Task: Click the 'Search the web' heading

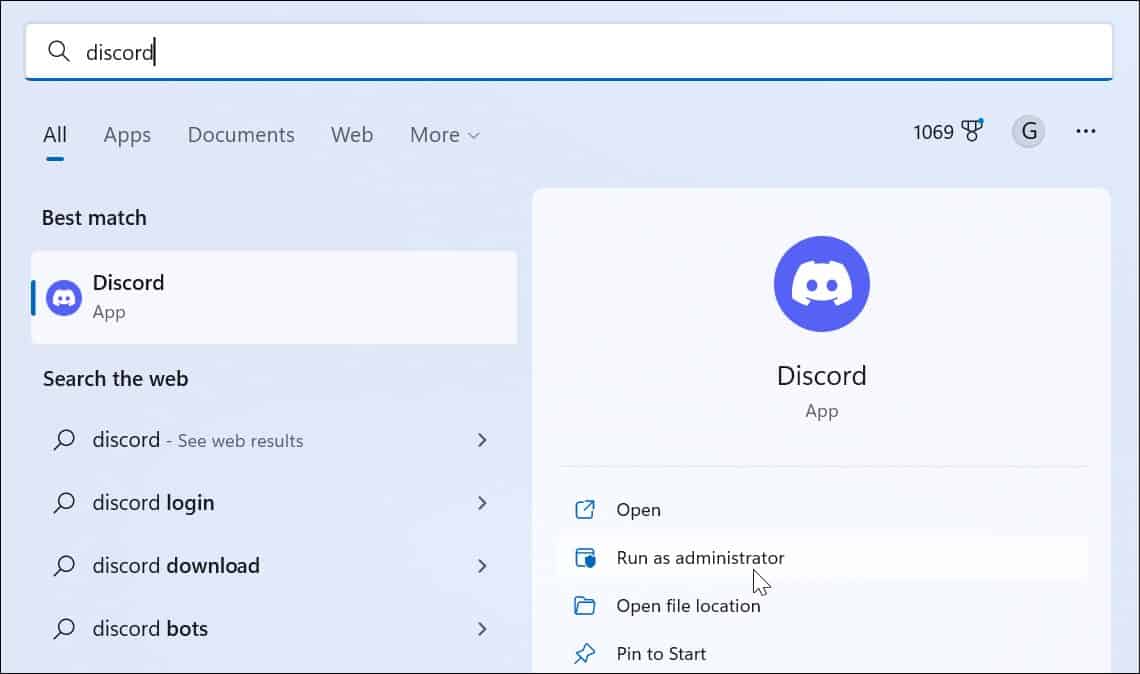Action: click(115, 379)
